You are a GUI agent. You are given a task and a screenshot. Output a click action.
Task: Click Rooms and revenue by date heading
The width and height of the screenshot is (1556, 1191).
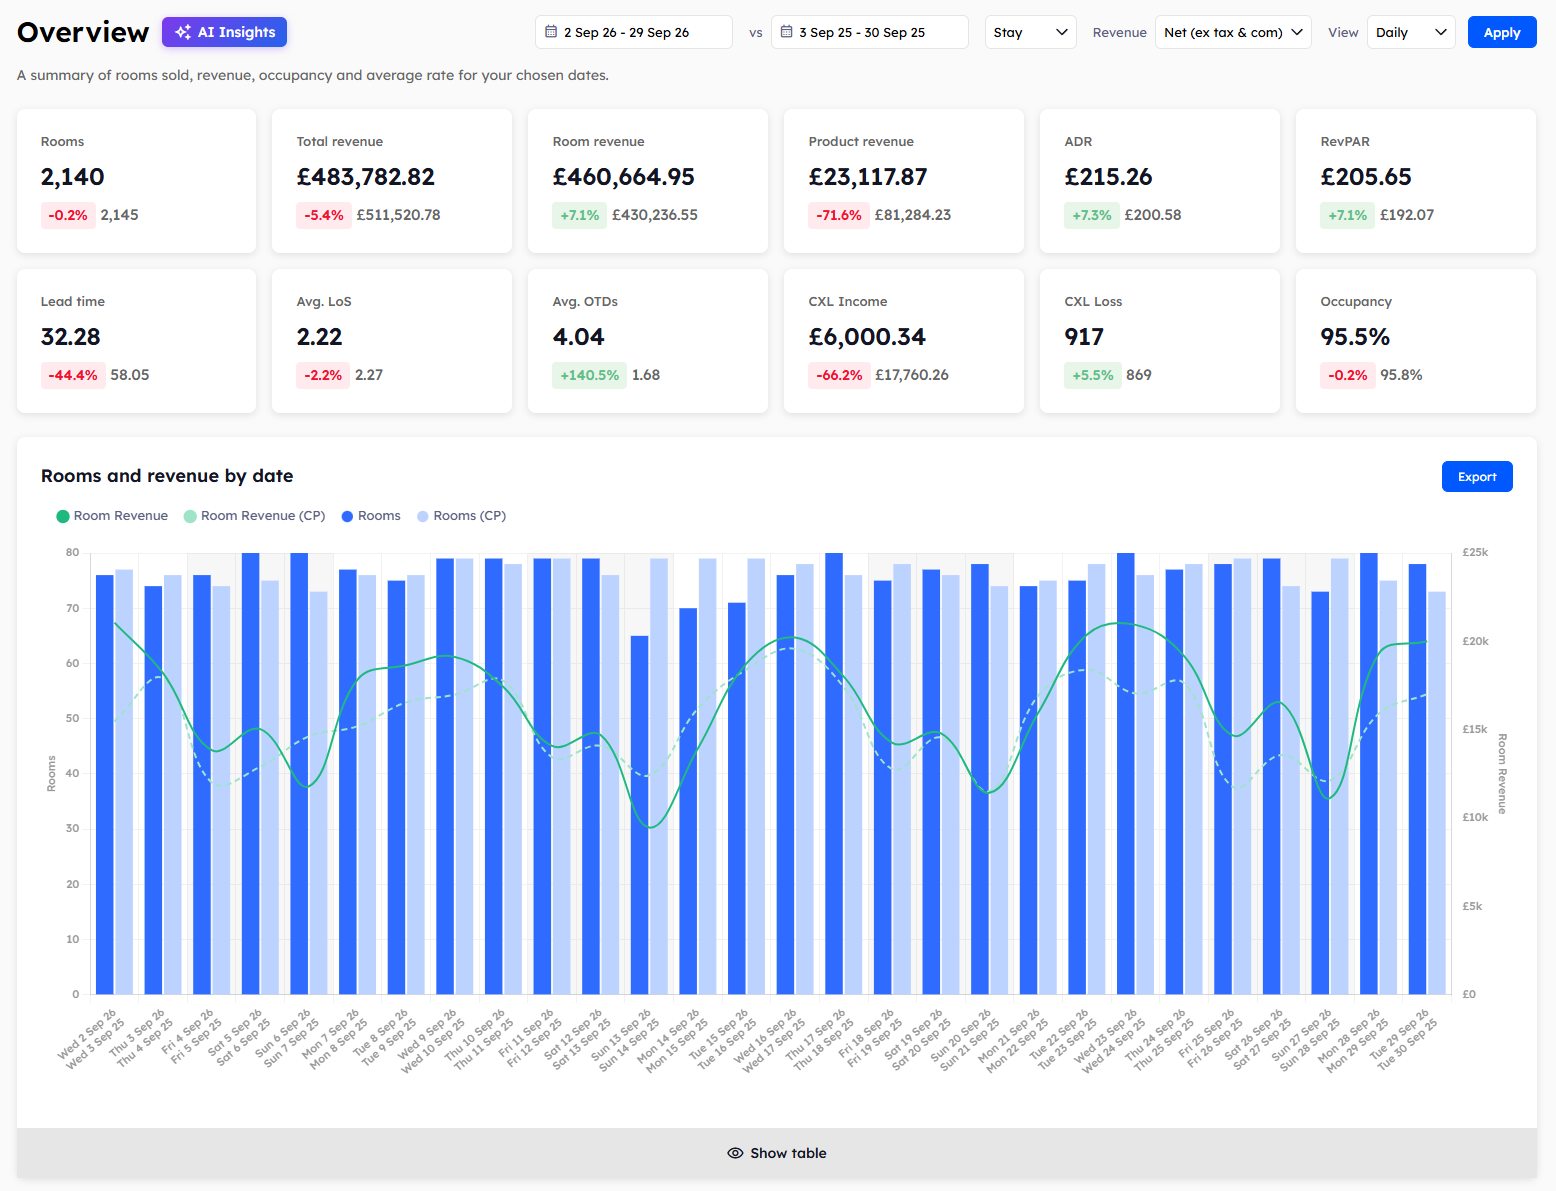[x=167, y=476]
